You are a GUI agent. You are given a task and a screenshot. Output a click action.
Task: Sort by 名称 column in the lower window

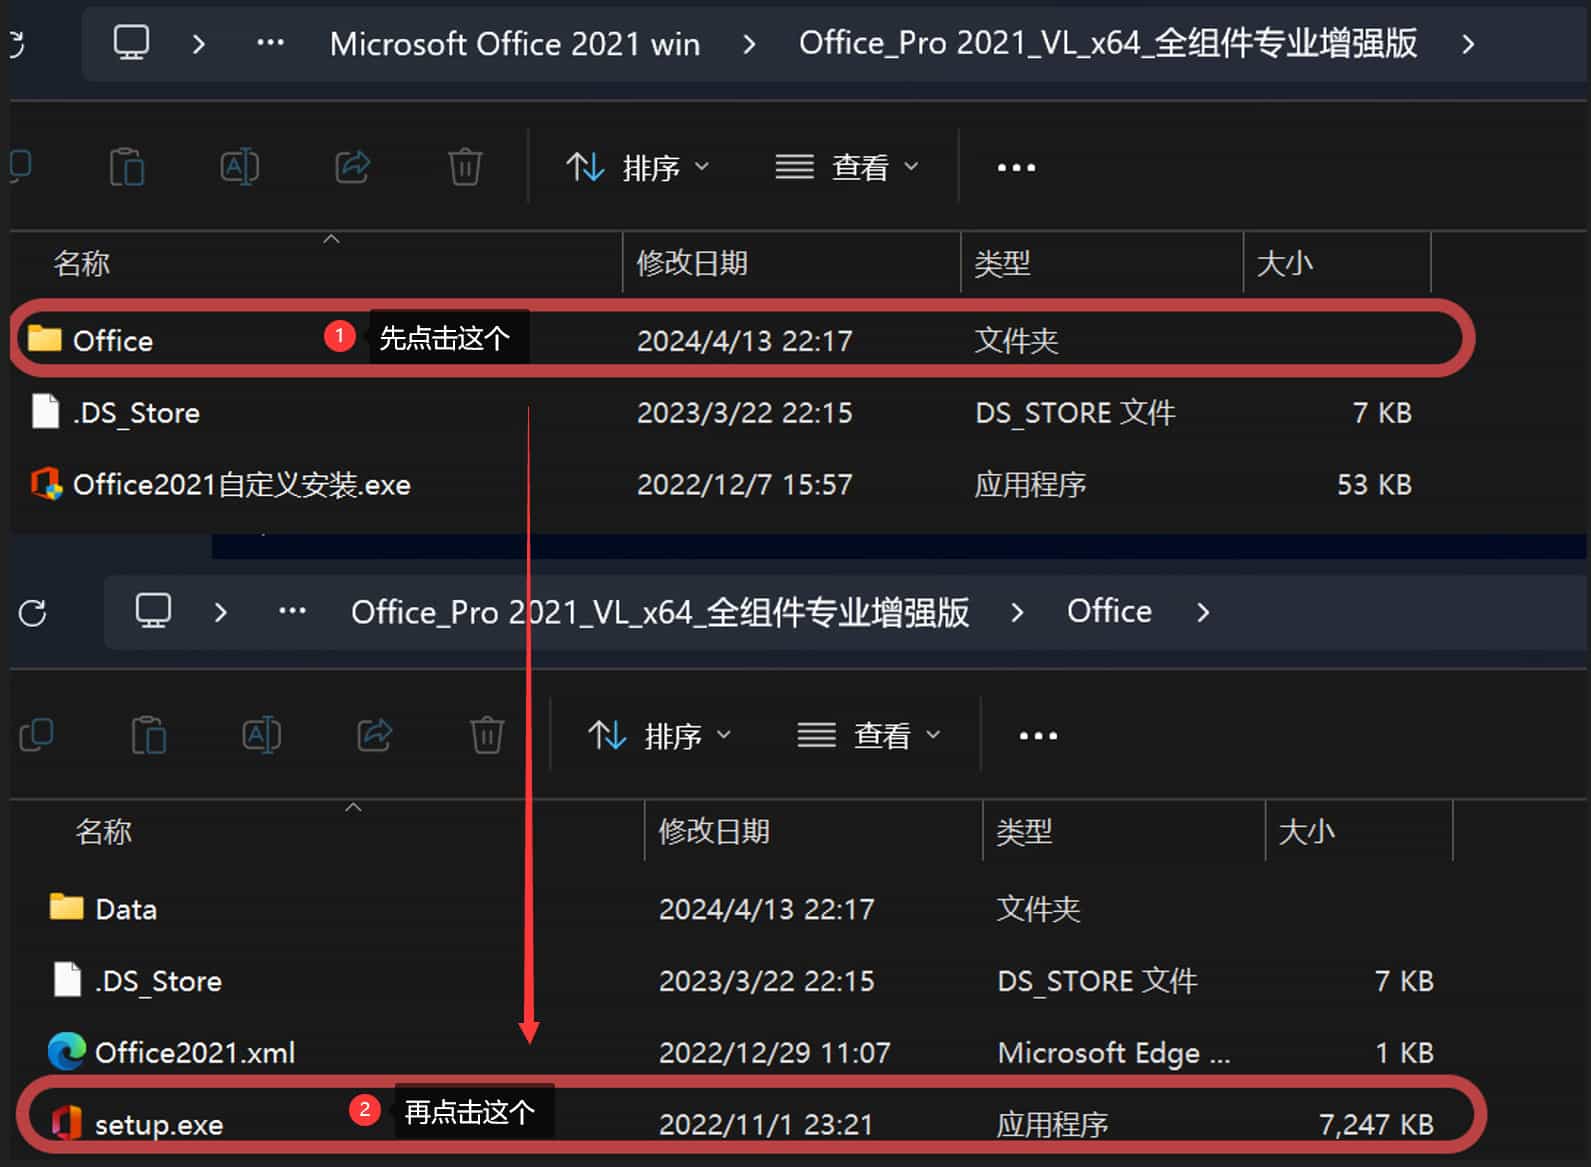point(104,832)
